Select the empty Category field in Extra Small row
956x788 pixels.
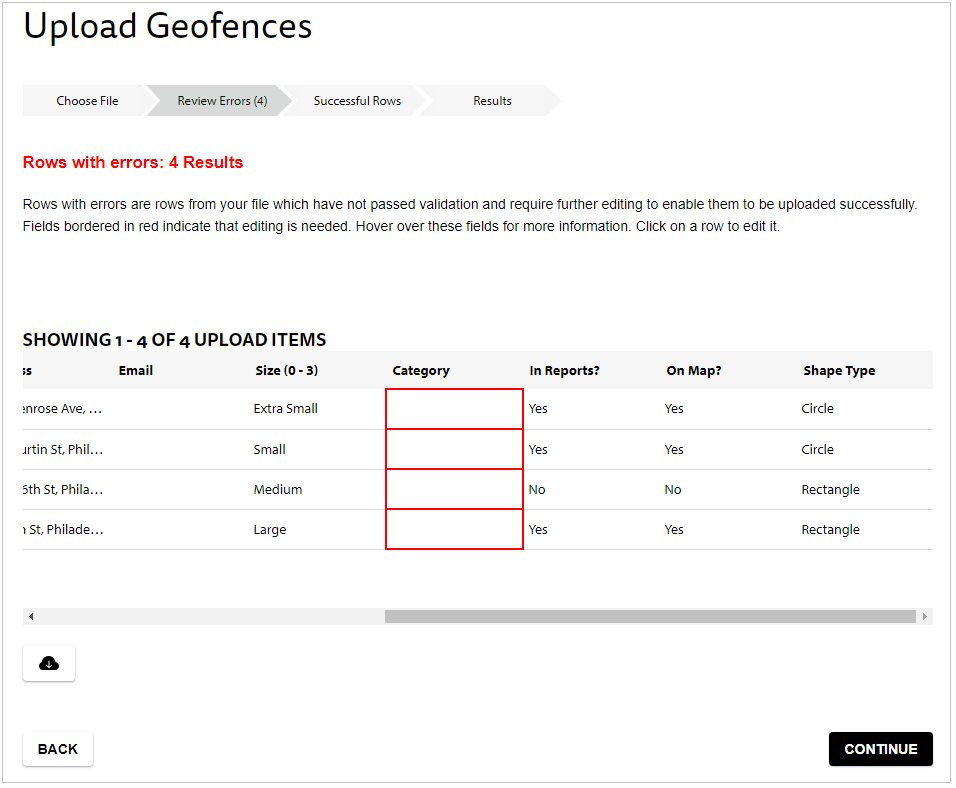tap(454, 409)
